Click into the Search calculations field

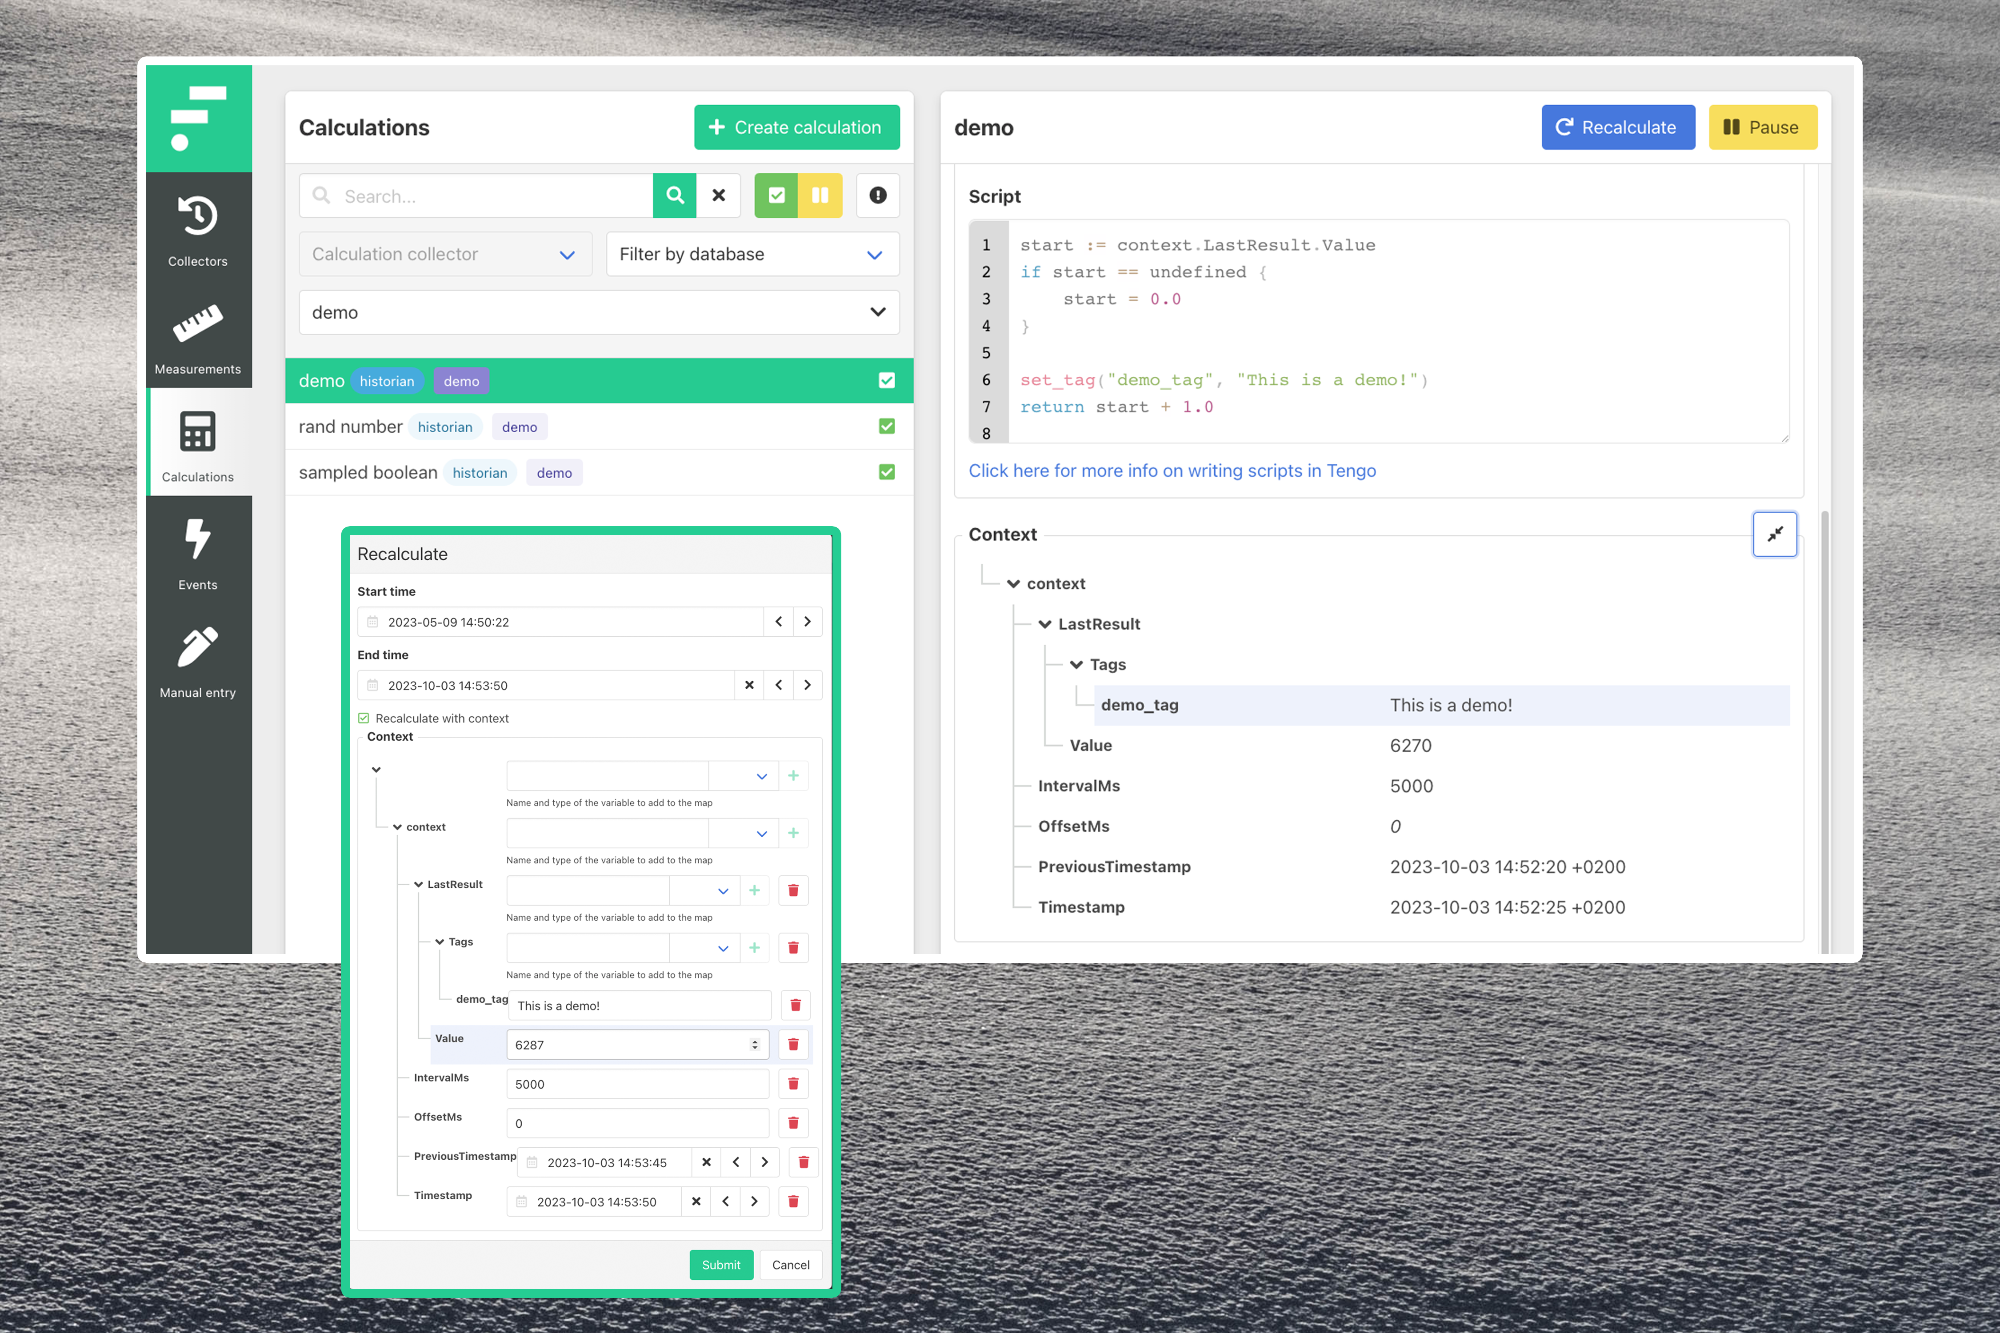(476, 195)
